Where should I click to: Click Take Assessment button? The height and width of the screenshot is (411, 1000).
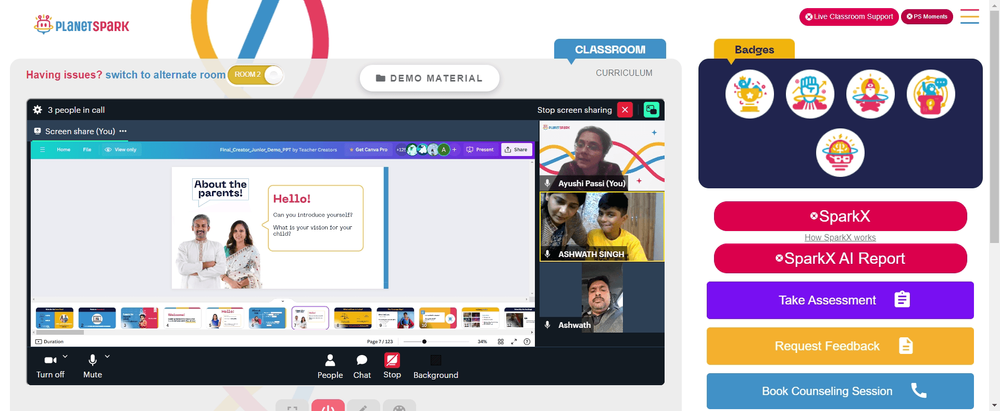click(x=840, y=300)
